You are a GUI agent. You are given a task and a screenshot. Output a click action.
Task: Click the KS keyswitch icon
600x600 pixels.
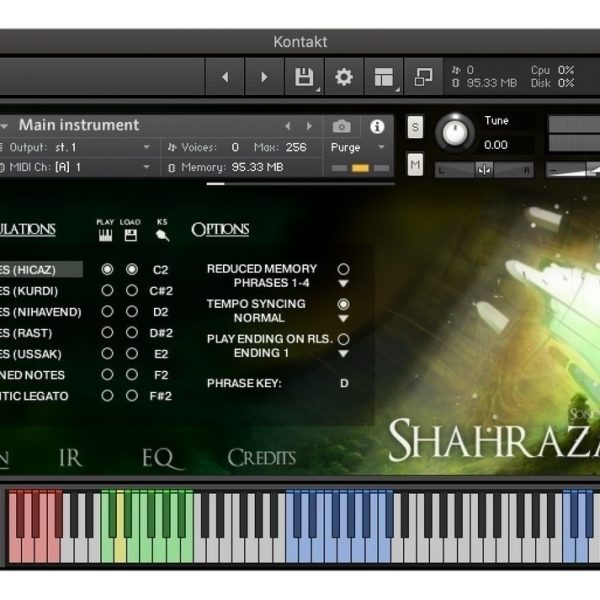point(162,235)
